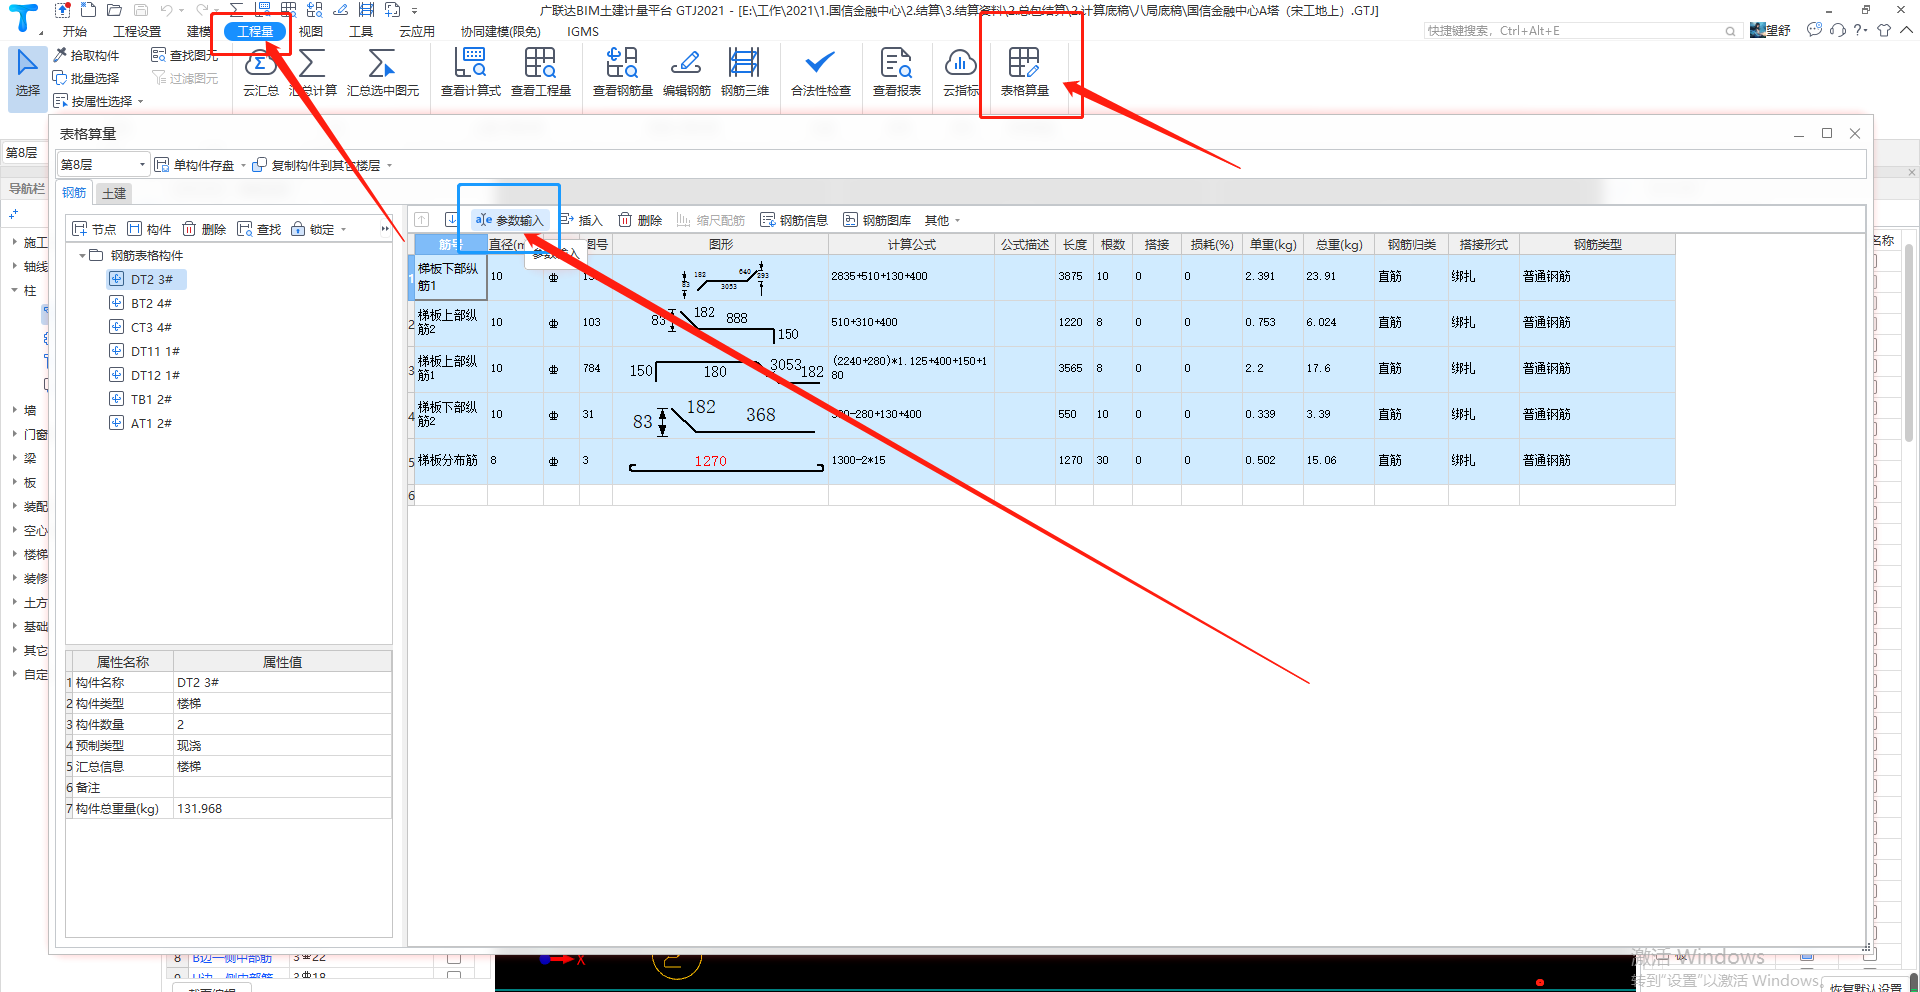This screenshot has width=1920, height=992.
Task: Open 云指标 cloud indicator tool
Action: click(x=960, y=72)
